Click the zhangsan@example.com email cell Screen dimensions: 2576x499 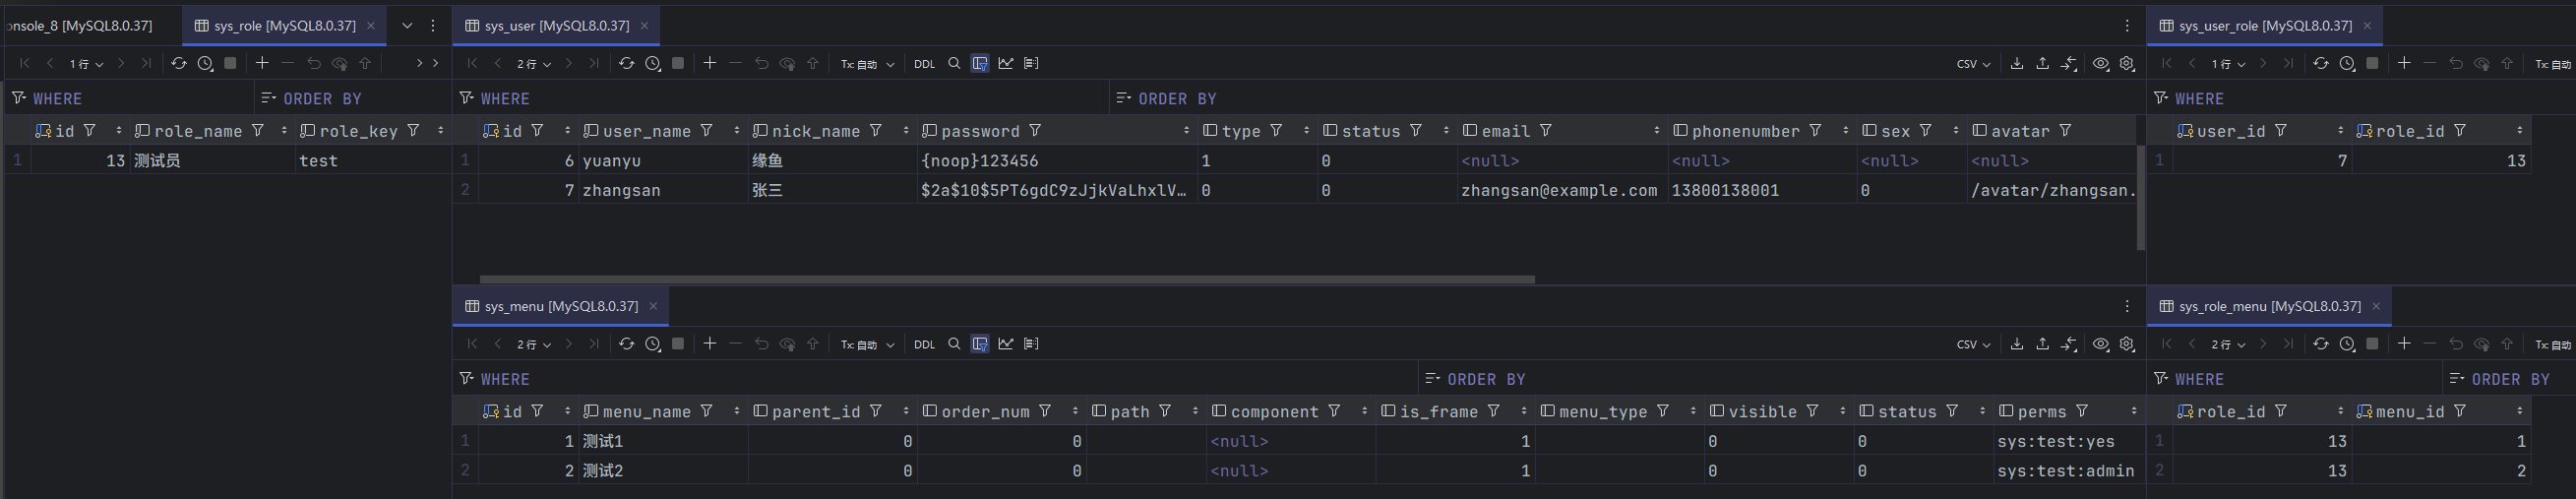coord(1559,190)
